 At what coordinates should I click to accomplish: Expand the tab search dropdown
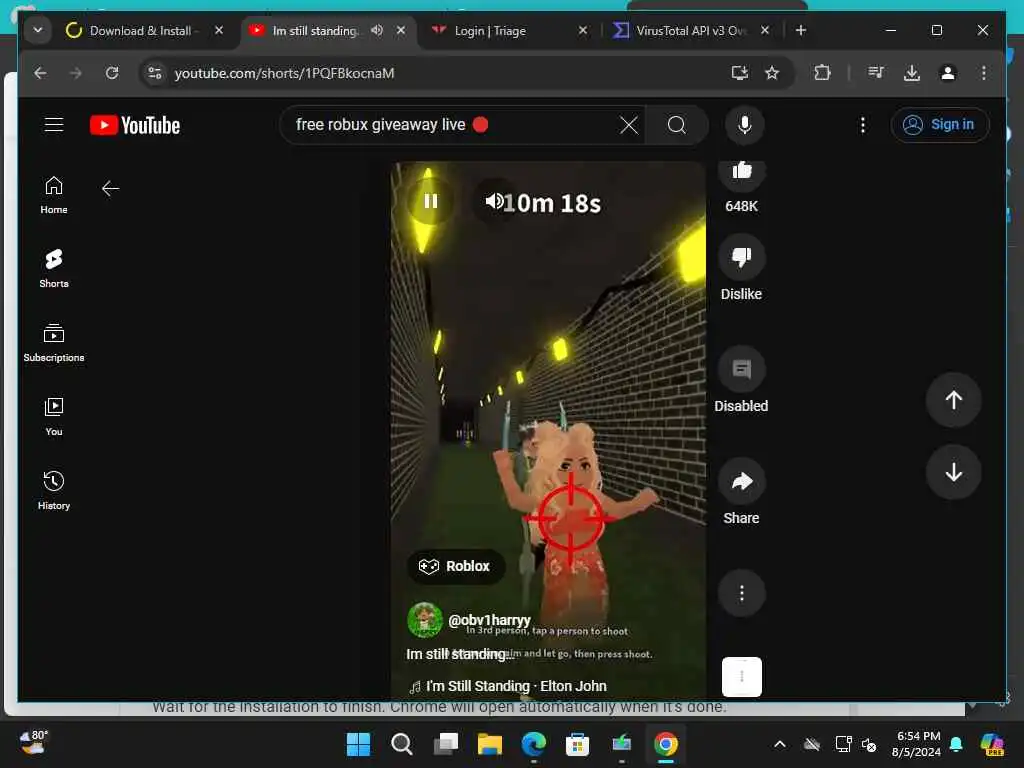click(x=38, y=31)
